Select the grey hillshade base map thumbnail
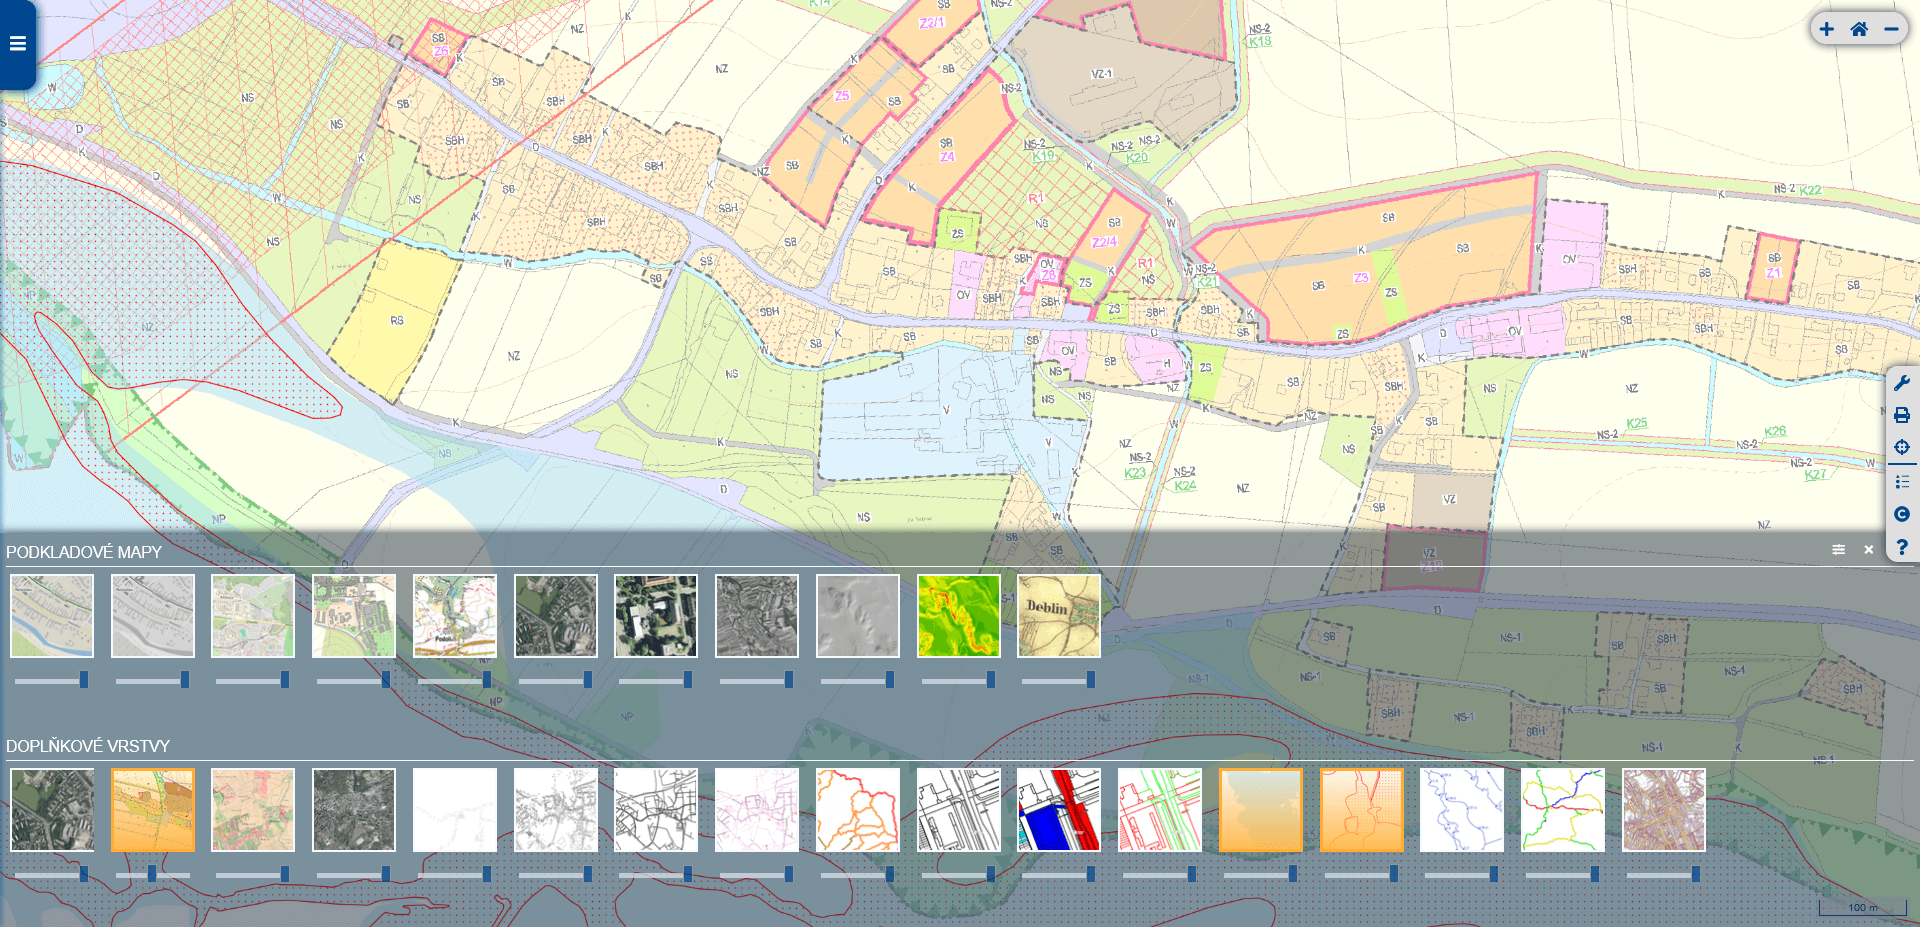Viewport: 1920px width, 927px height. tap(858, 616)
